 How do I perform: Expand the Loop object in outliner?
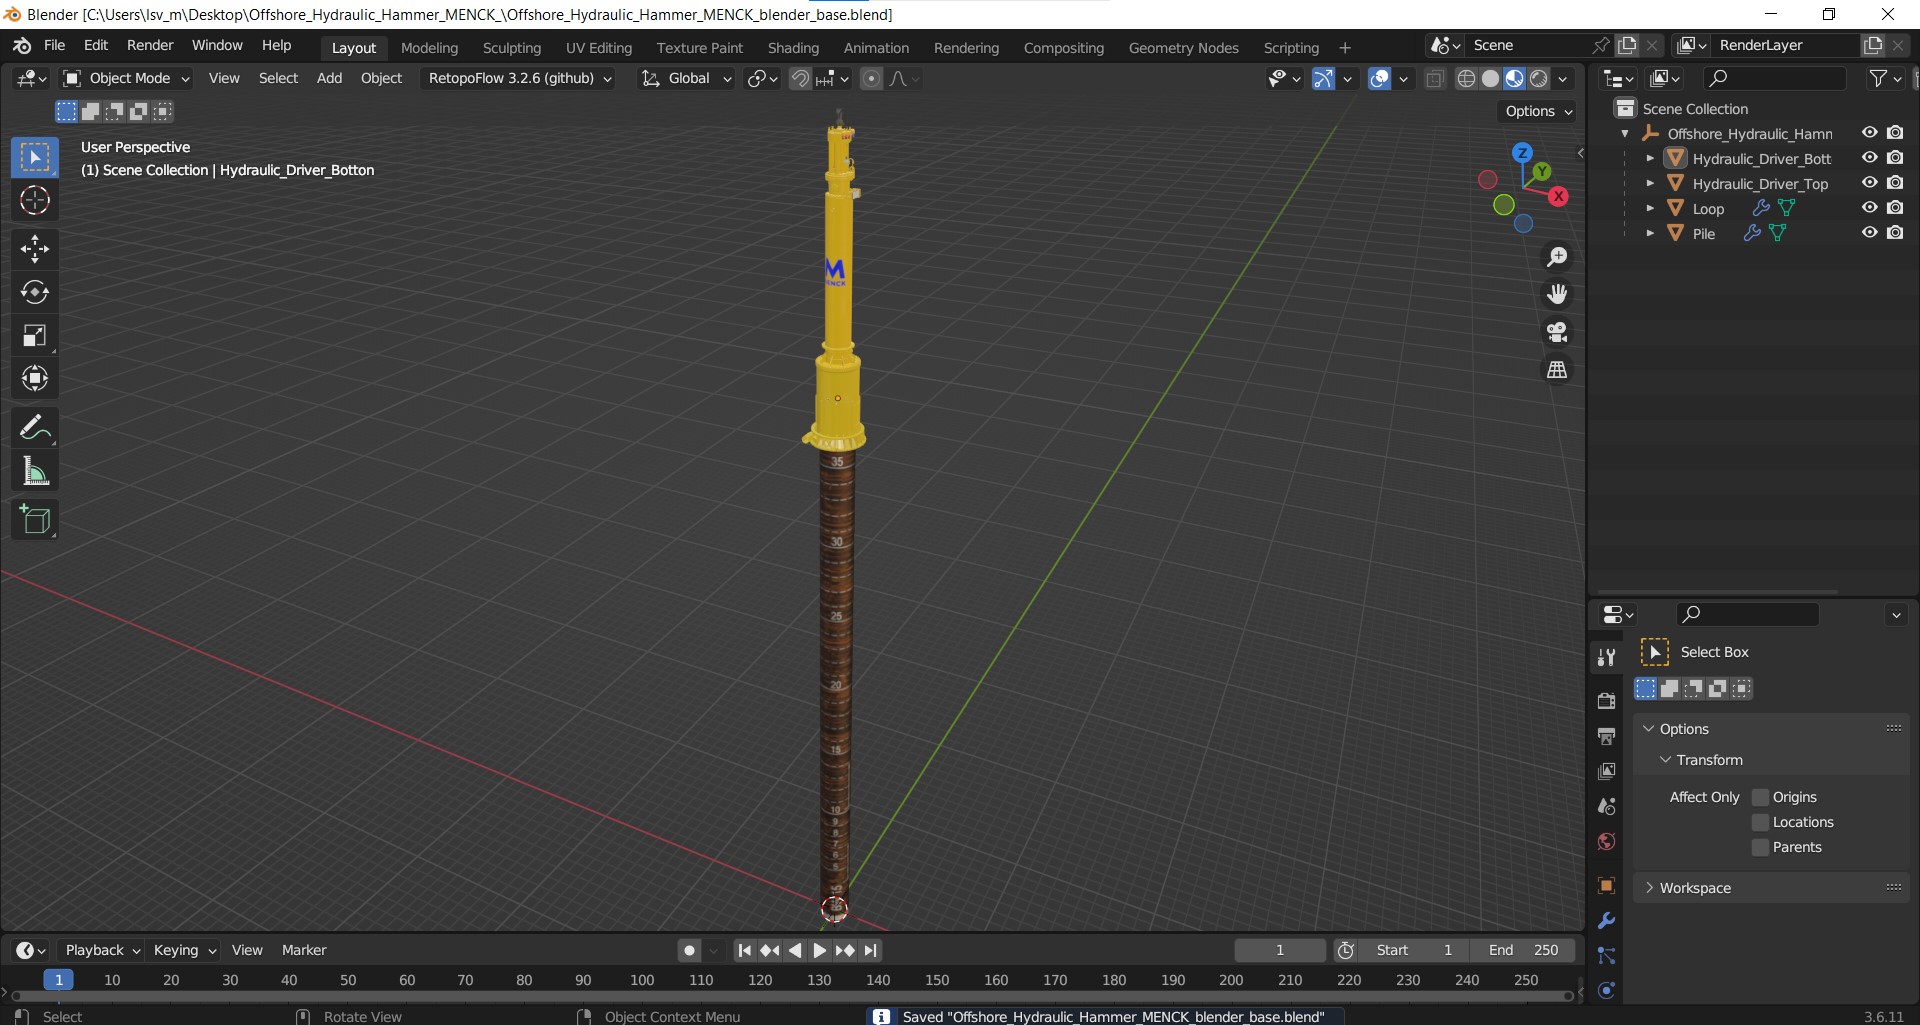(x=1650, y=208)
